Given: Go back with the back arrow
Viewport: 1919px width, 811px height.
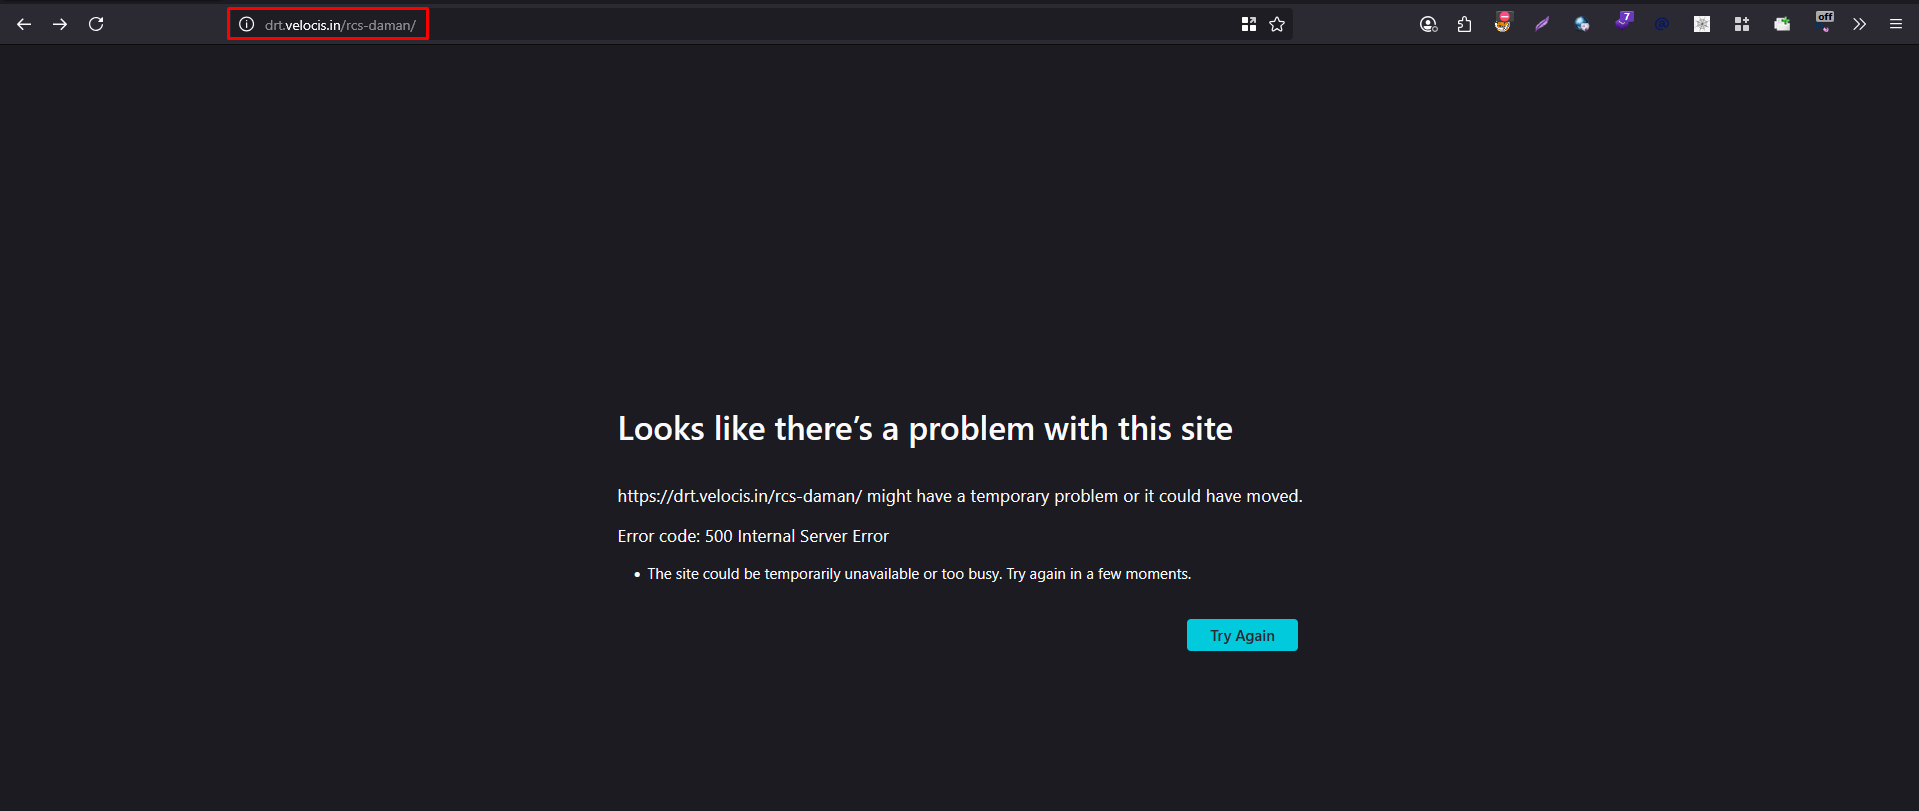Looking at the screenshot, I should pyautogui.click(x=24, y=24).
